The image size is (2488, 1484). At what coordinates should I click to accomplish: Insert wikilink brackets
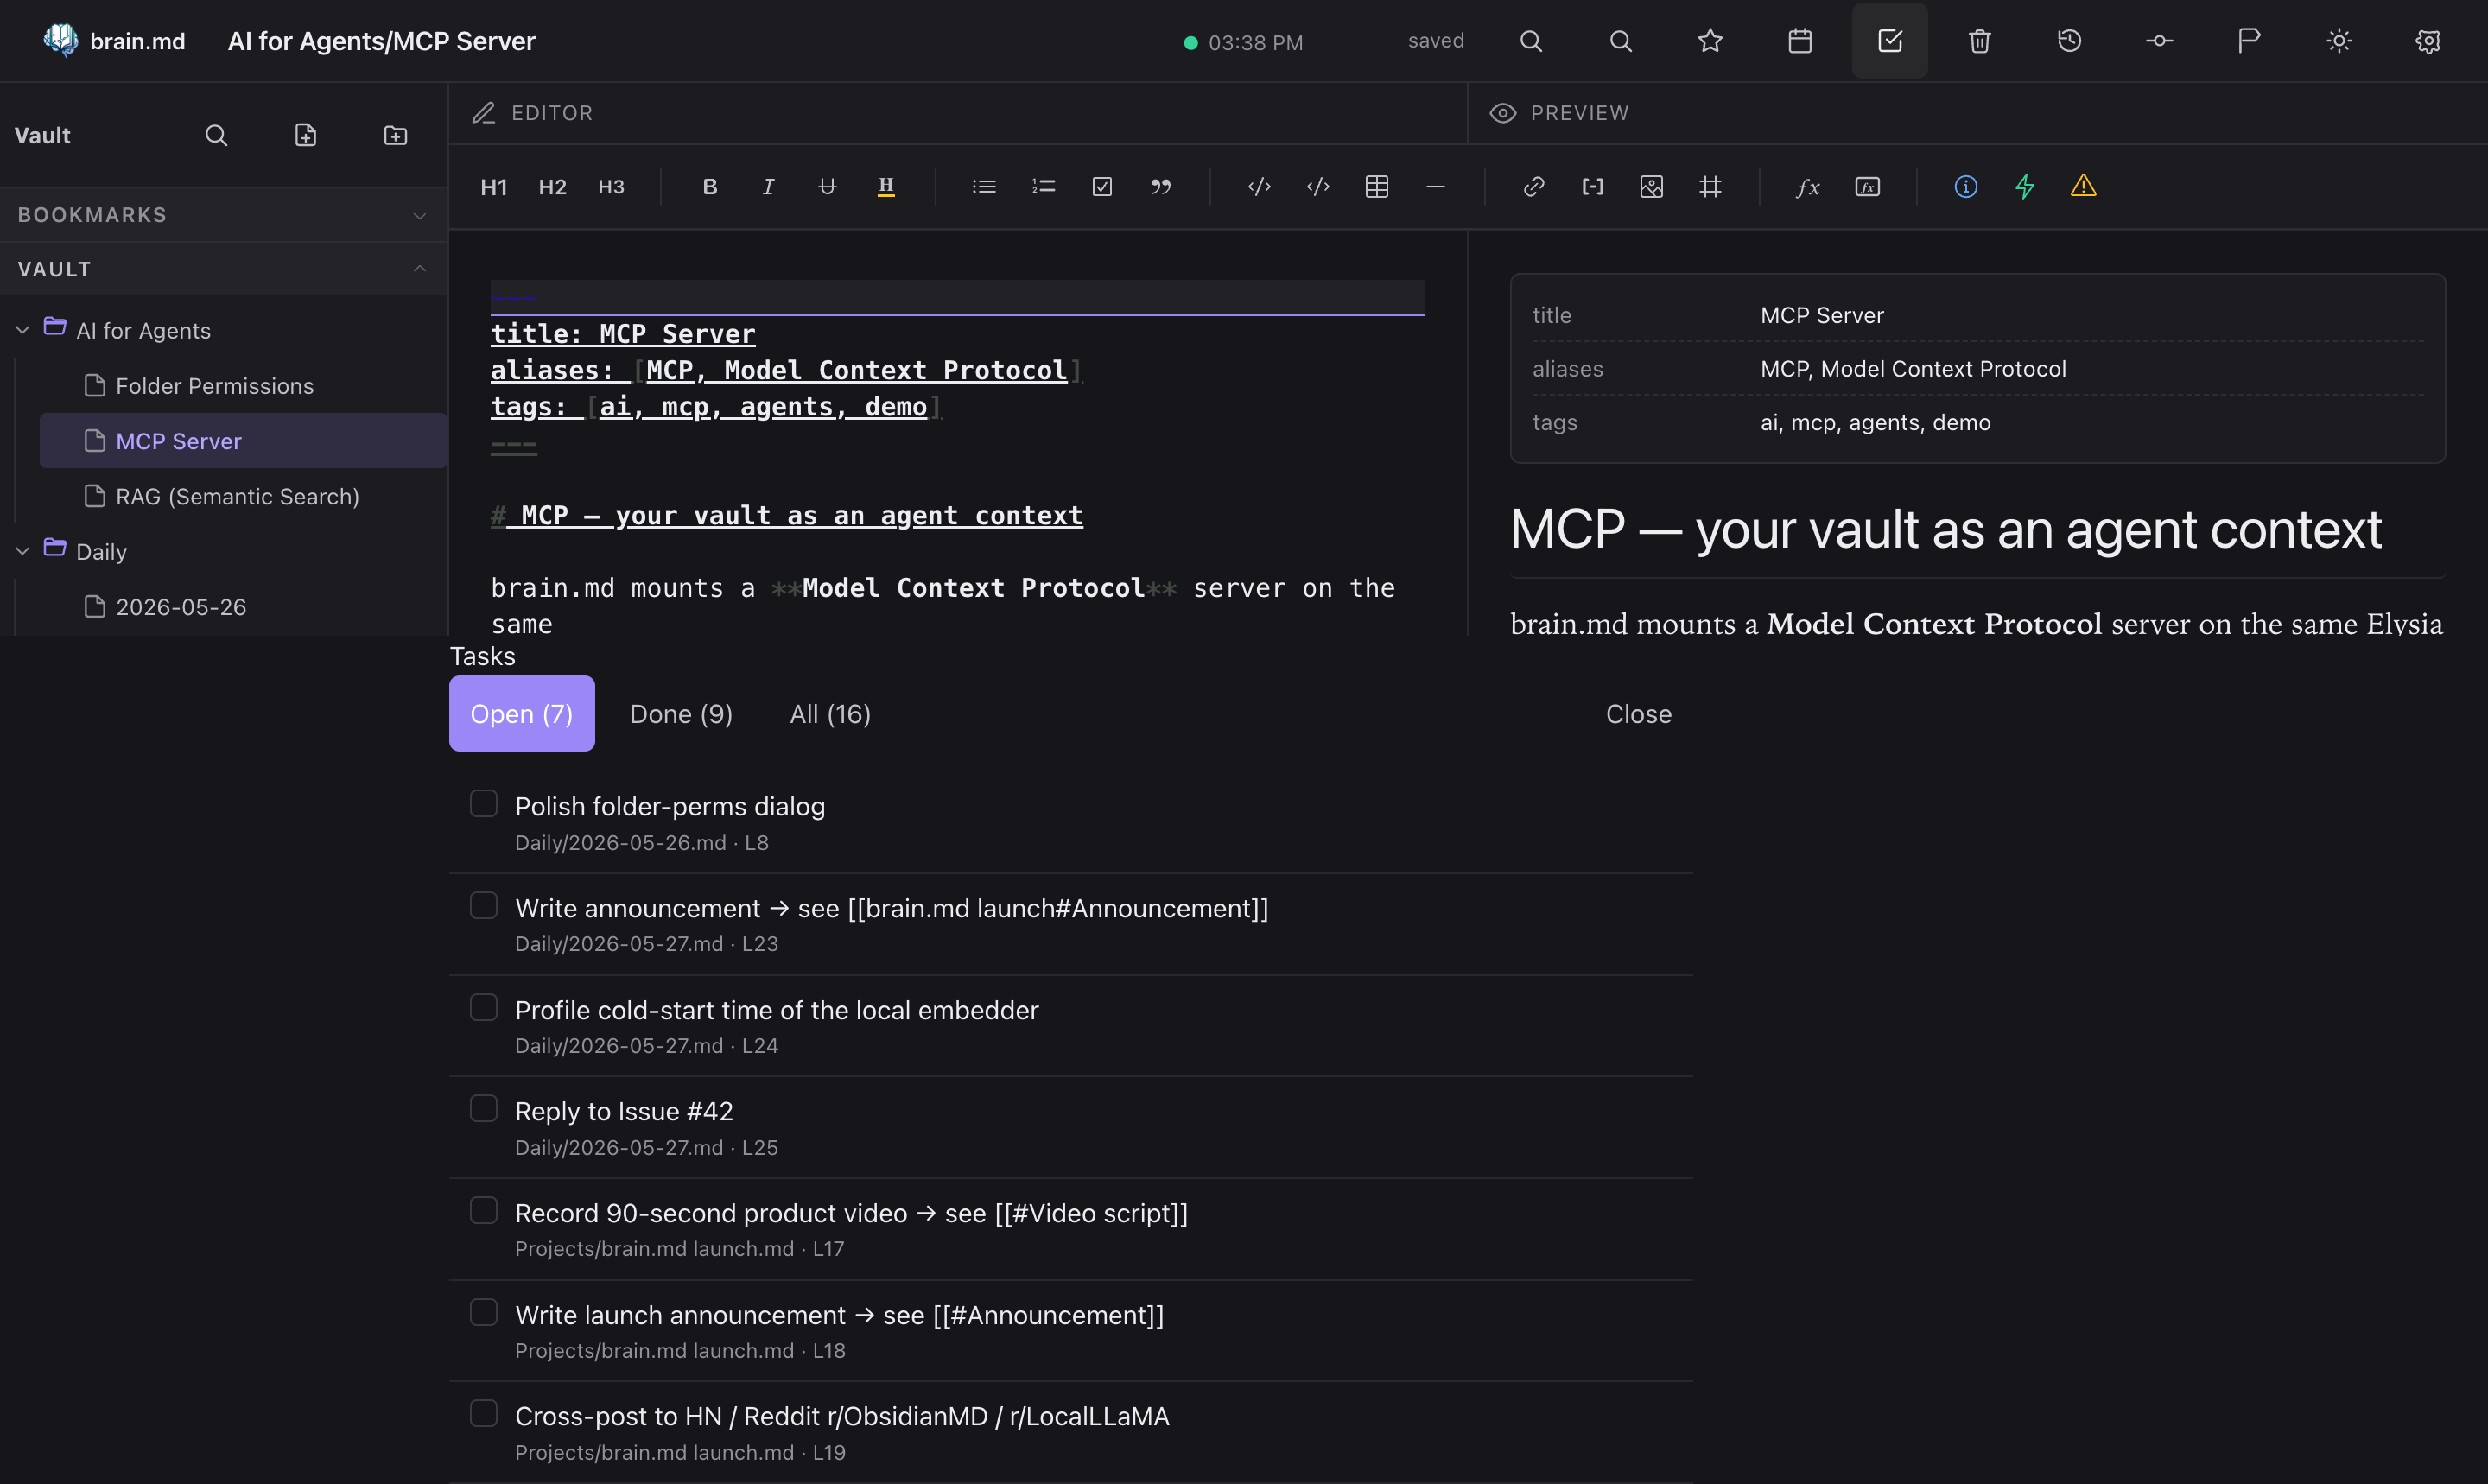[1593, 187]
